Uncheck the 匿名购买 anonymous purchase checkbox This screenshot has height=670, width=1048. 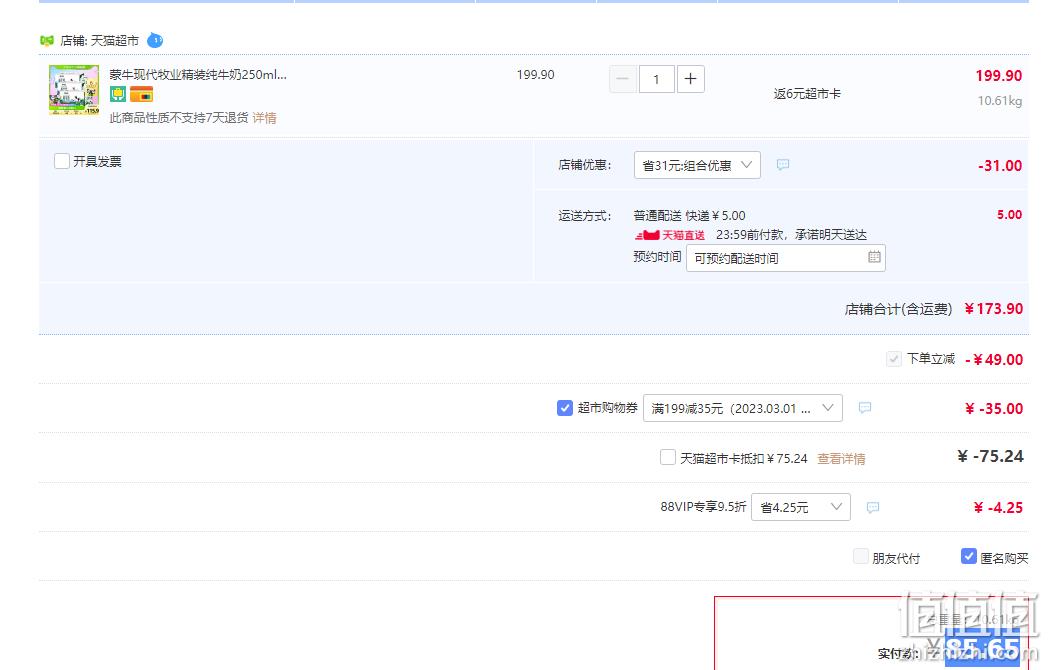coord(968,556)
